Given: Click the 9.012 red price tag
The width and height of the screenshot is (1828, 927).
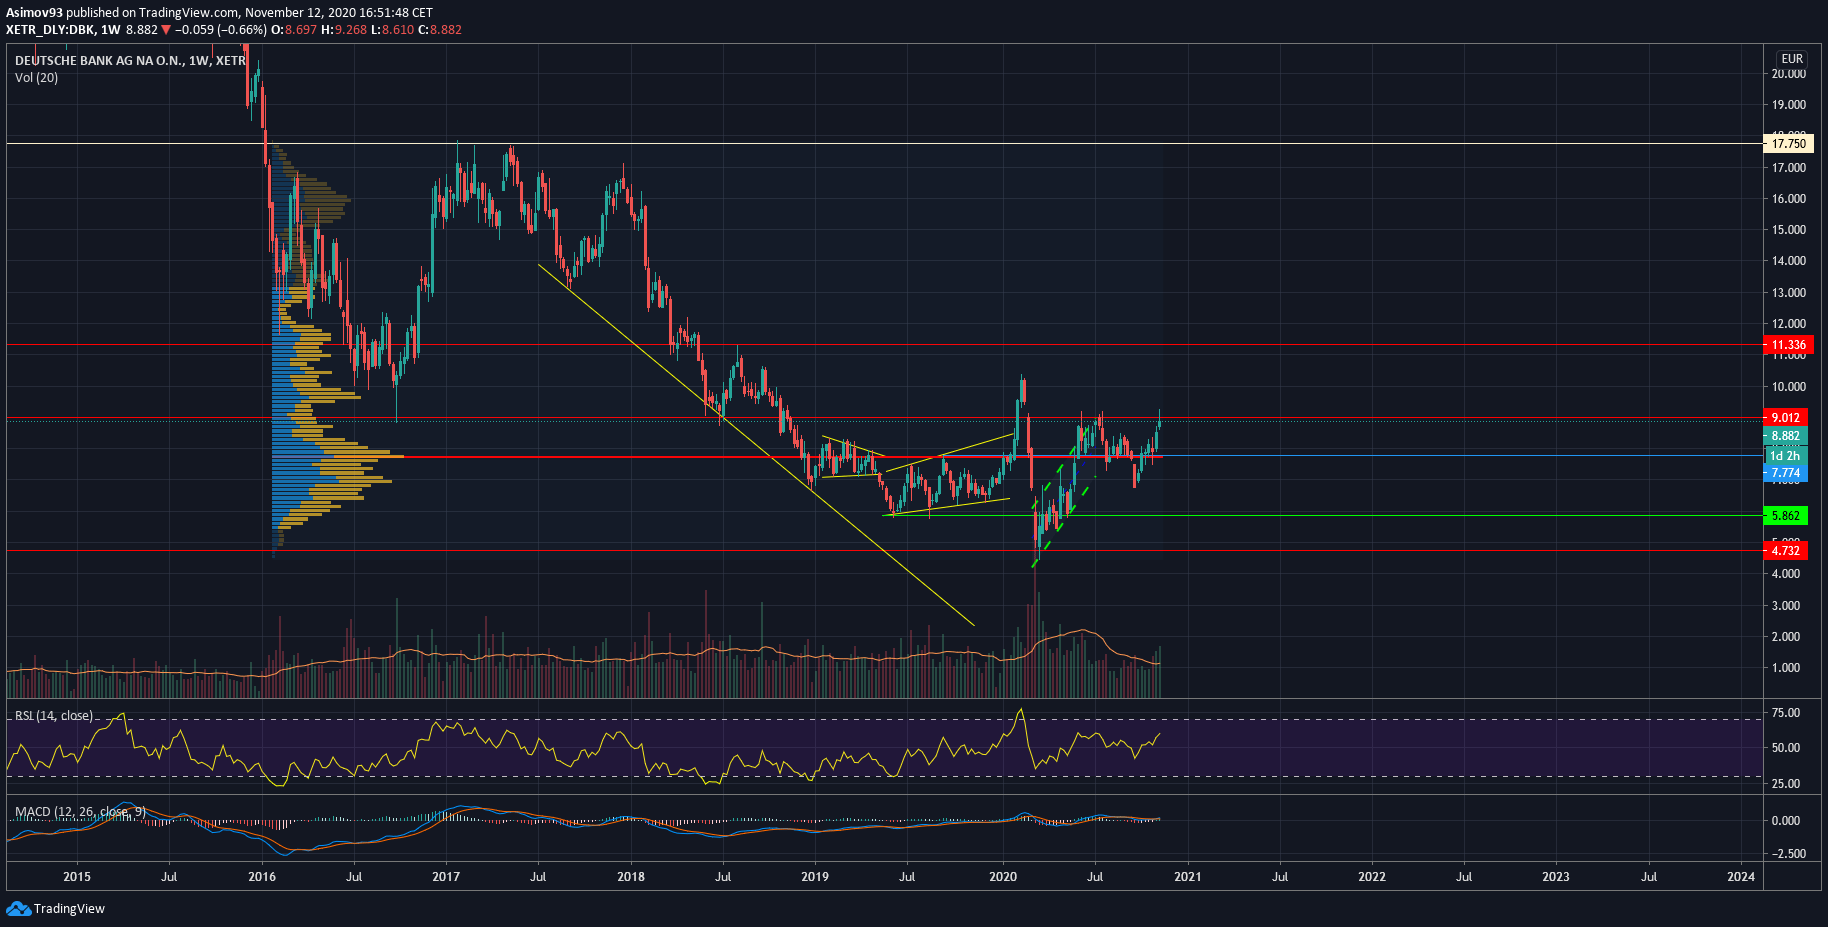Looking at the screenshot, I should [x=1785, y=418].
